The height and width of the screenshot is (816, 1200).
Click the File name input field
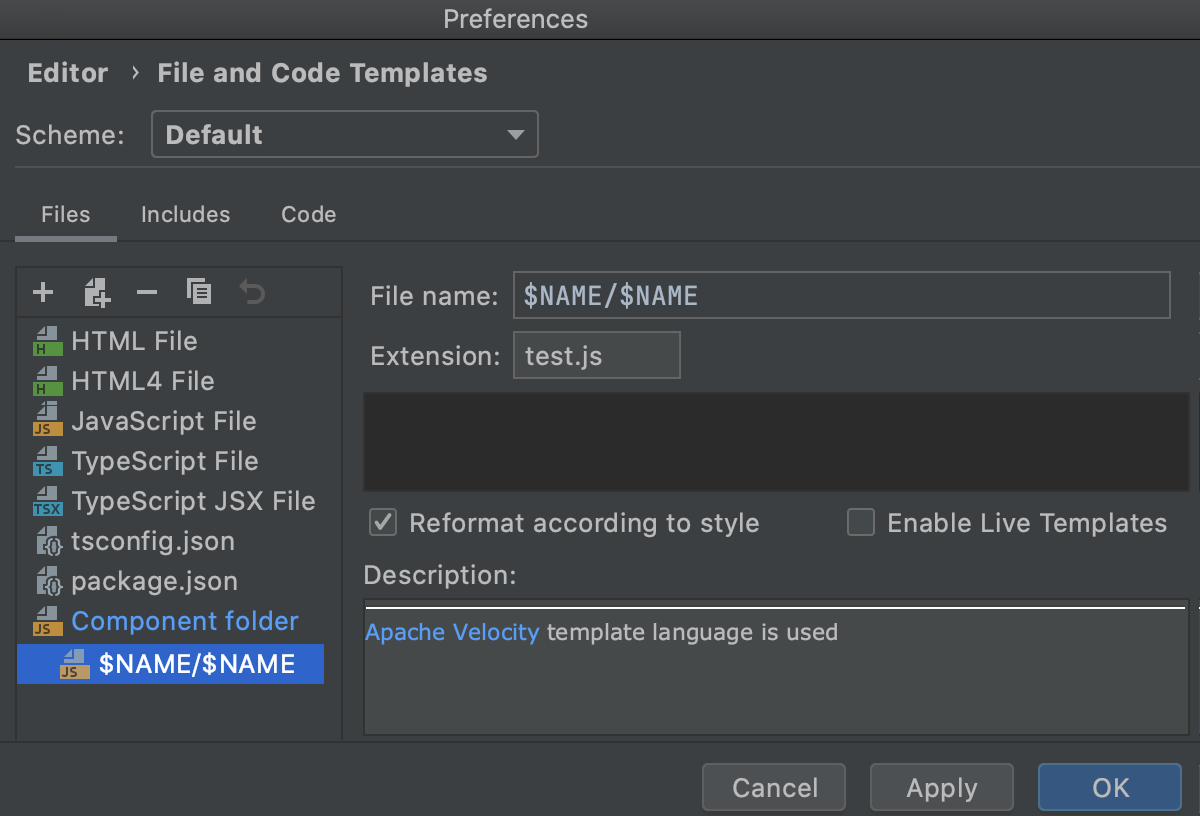click(x=840, y=295)
